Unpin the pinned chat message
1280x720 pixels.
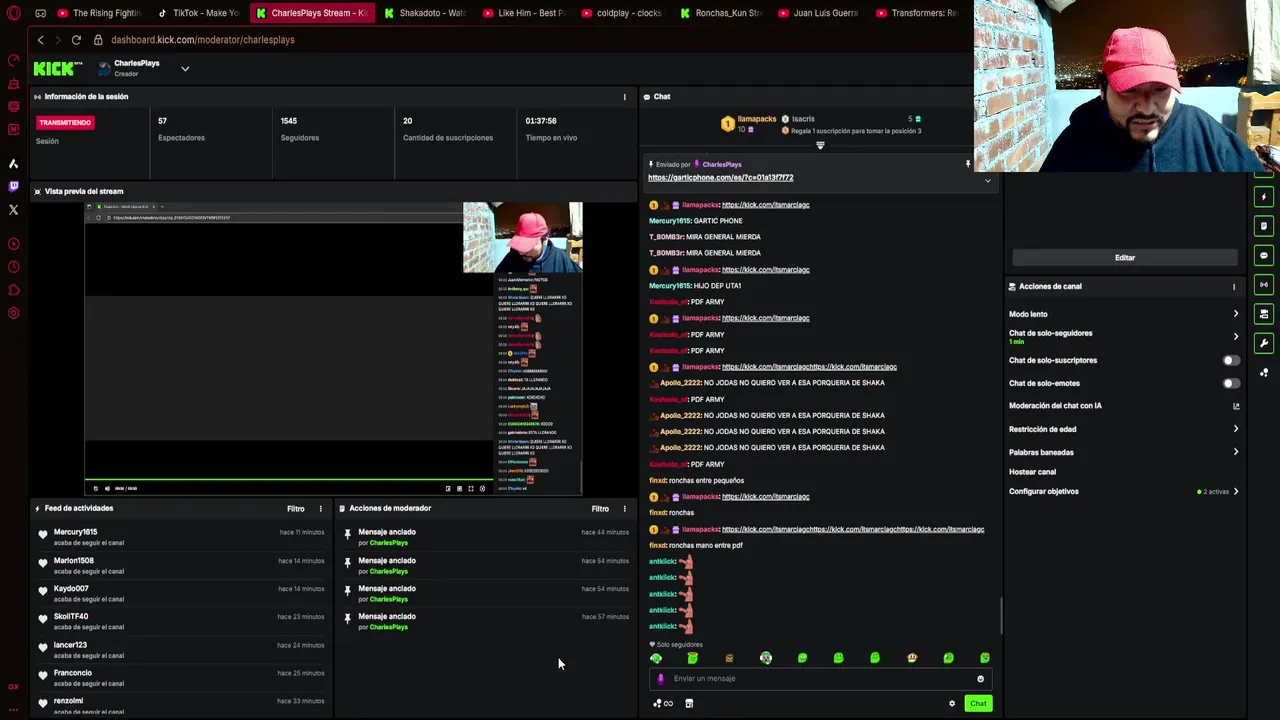[x=968, y=164]
